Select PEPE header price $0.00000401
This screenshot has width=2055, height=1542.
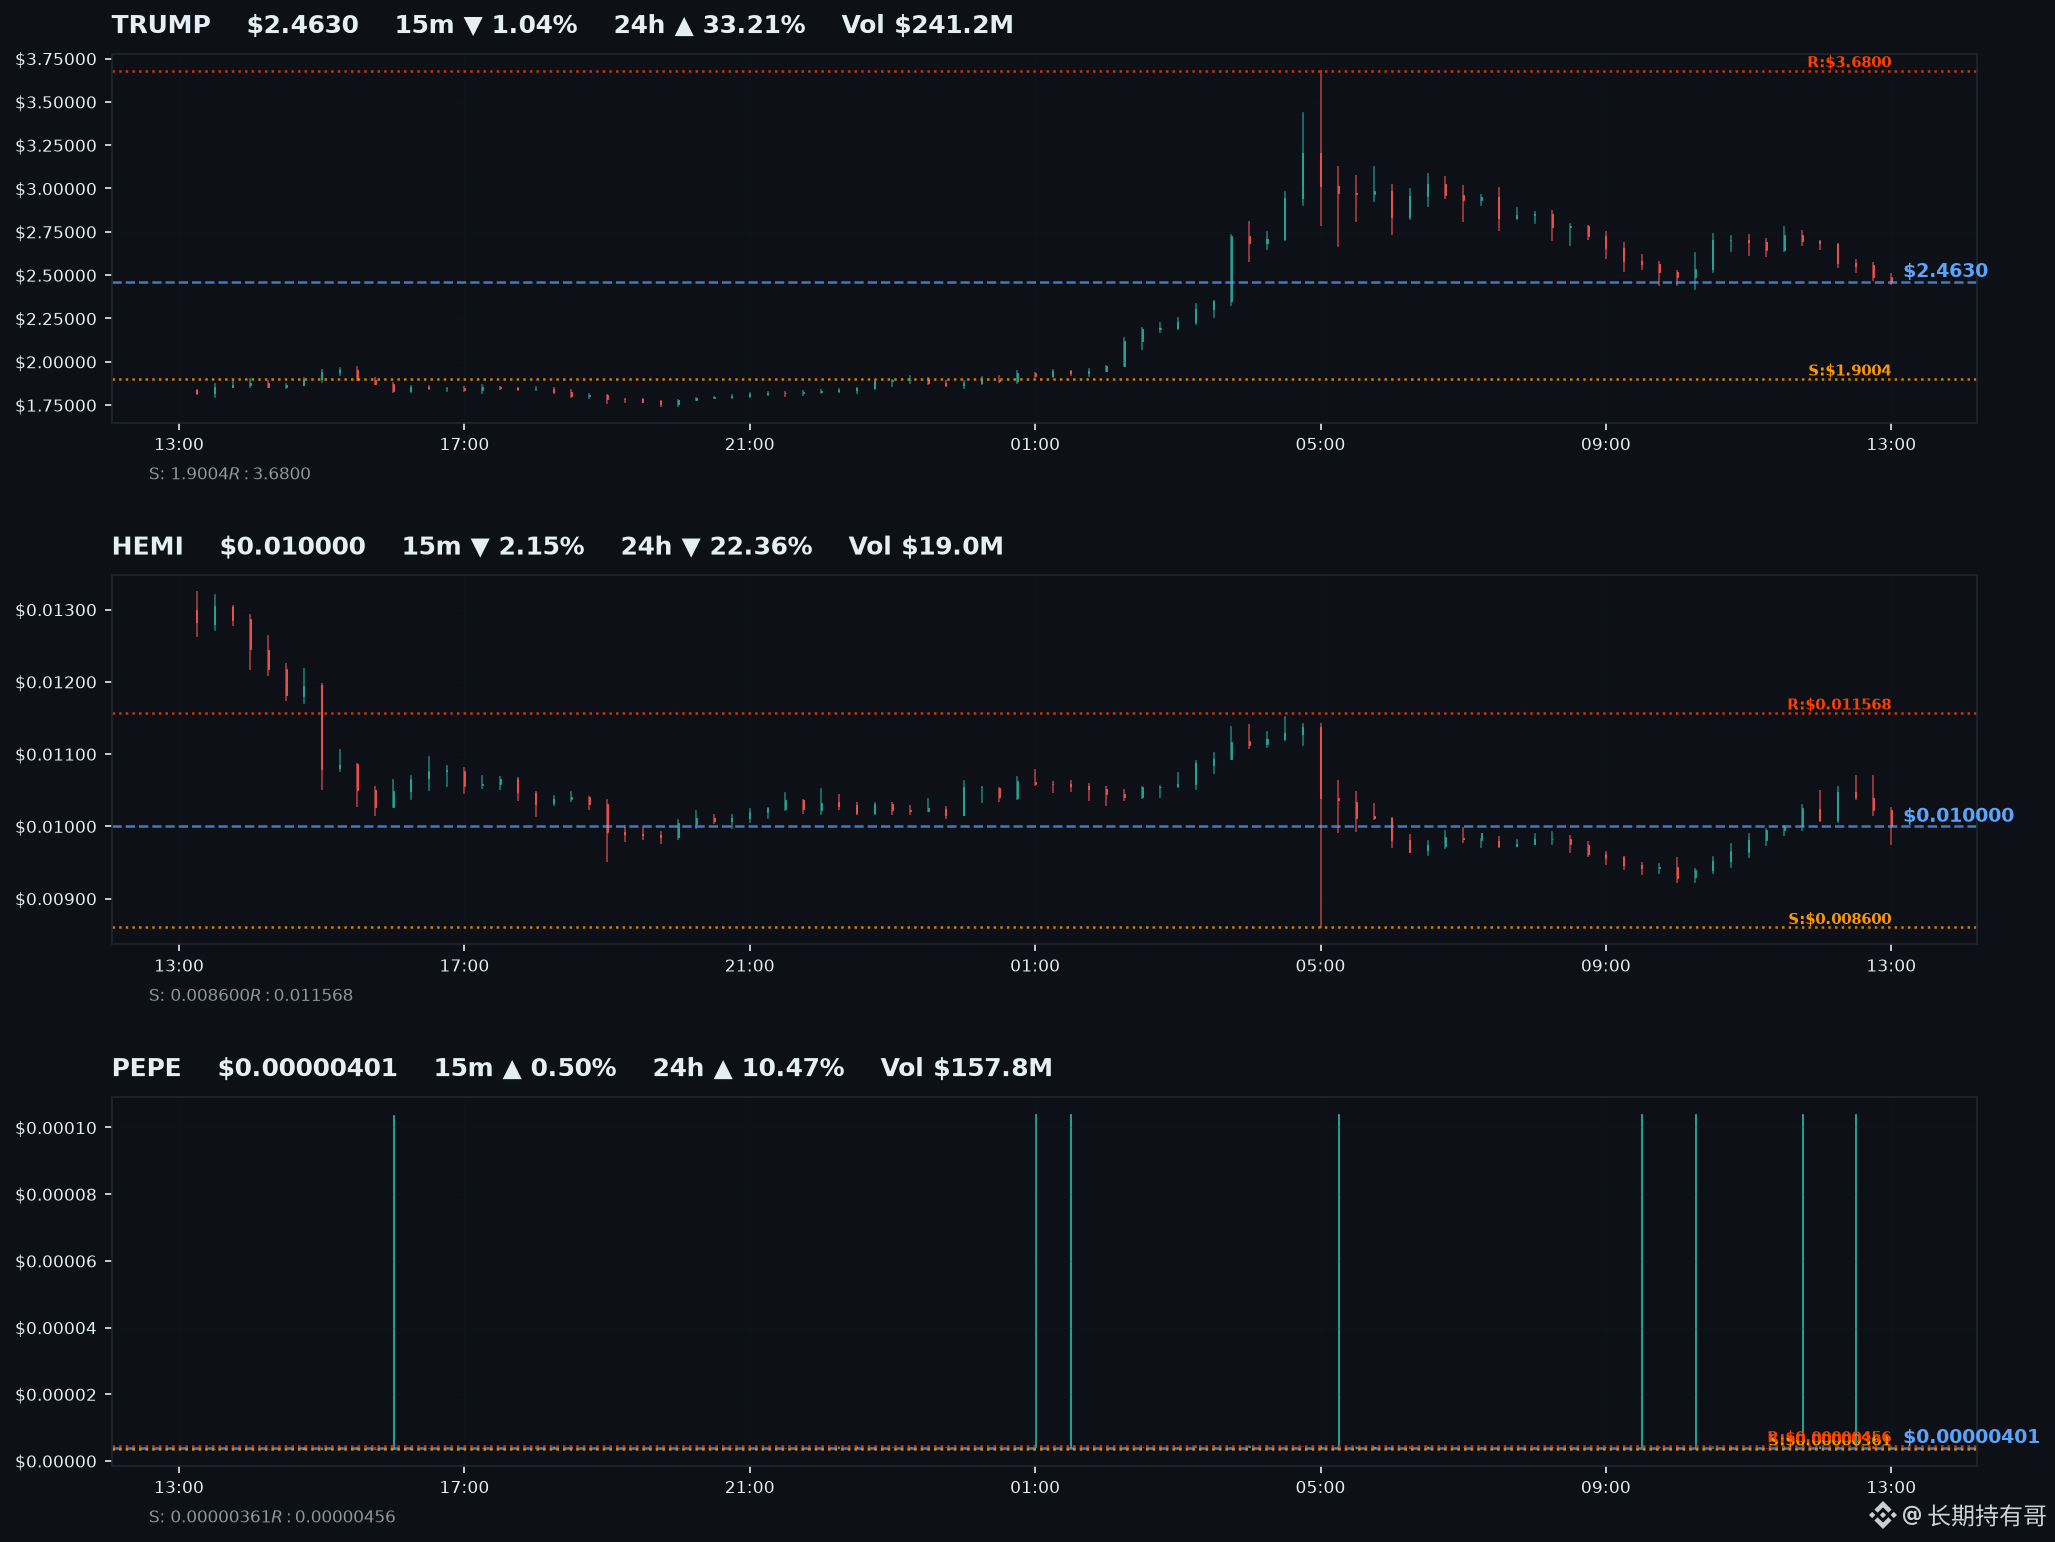[x=308, y=1069]
